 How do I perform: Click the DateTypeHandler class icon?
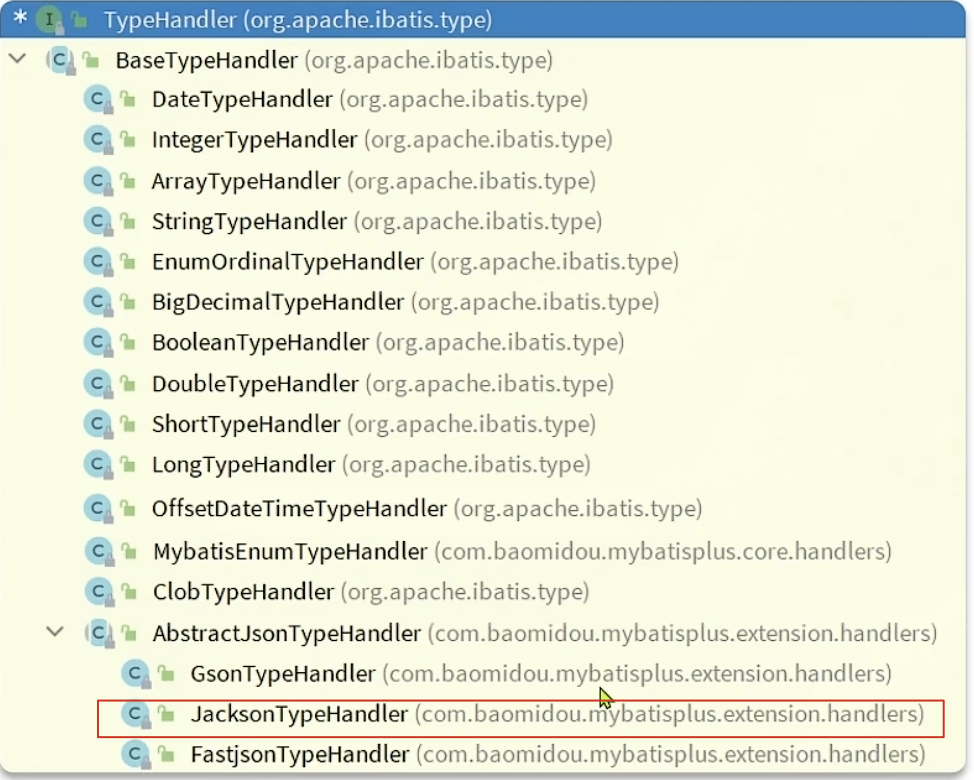(x=98, y=100)
